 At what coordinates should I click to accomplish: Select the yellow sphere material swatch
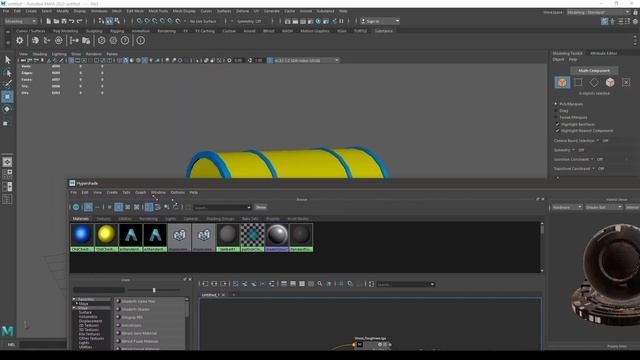pyautogui.click(x=106, y=237)
